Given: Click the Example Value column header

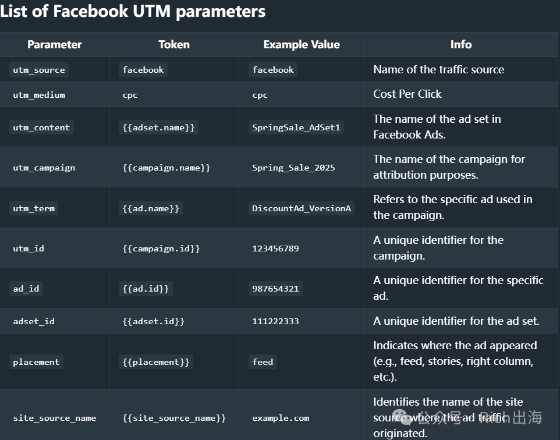Looking at the screenshot, I should tap(301, 44).
